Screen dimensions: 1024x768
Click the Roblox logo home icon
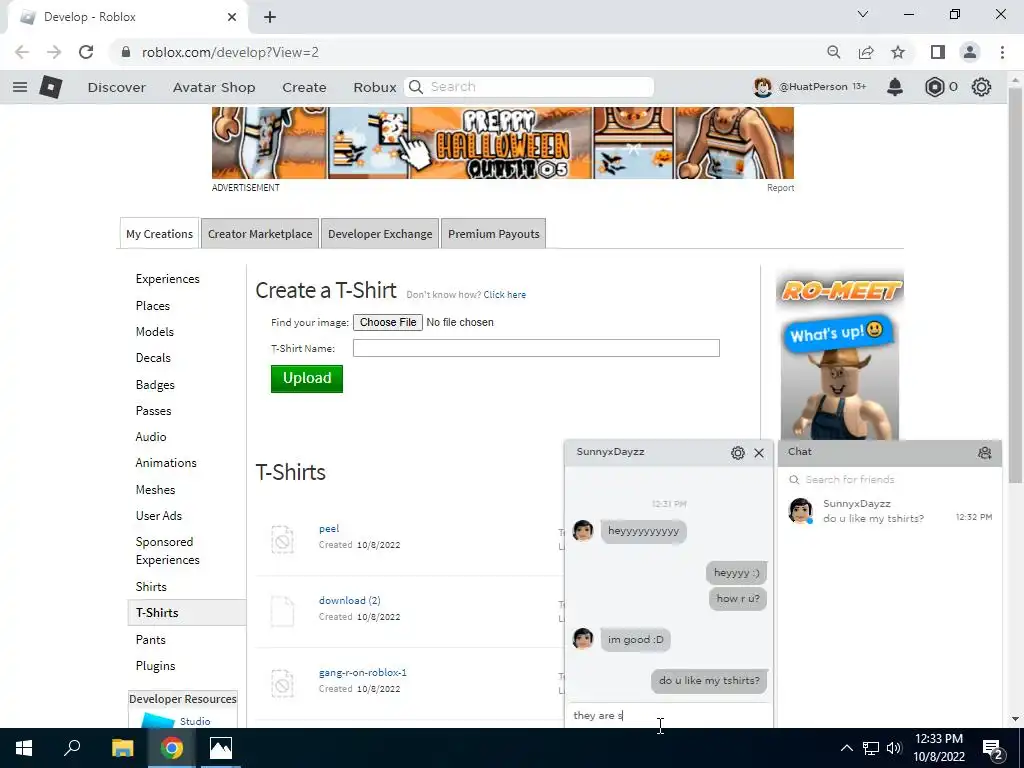coord(51,87)
